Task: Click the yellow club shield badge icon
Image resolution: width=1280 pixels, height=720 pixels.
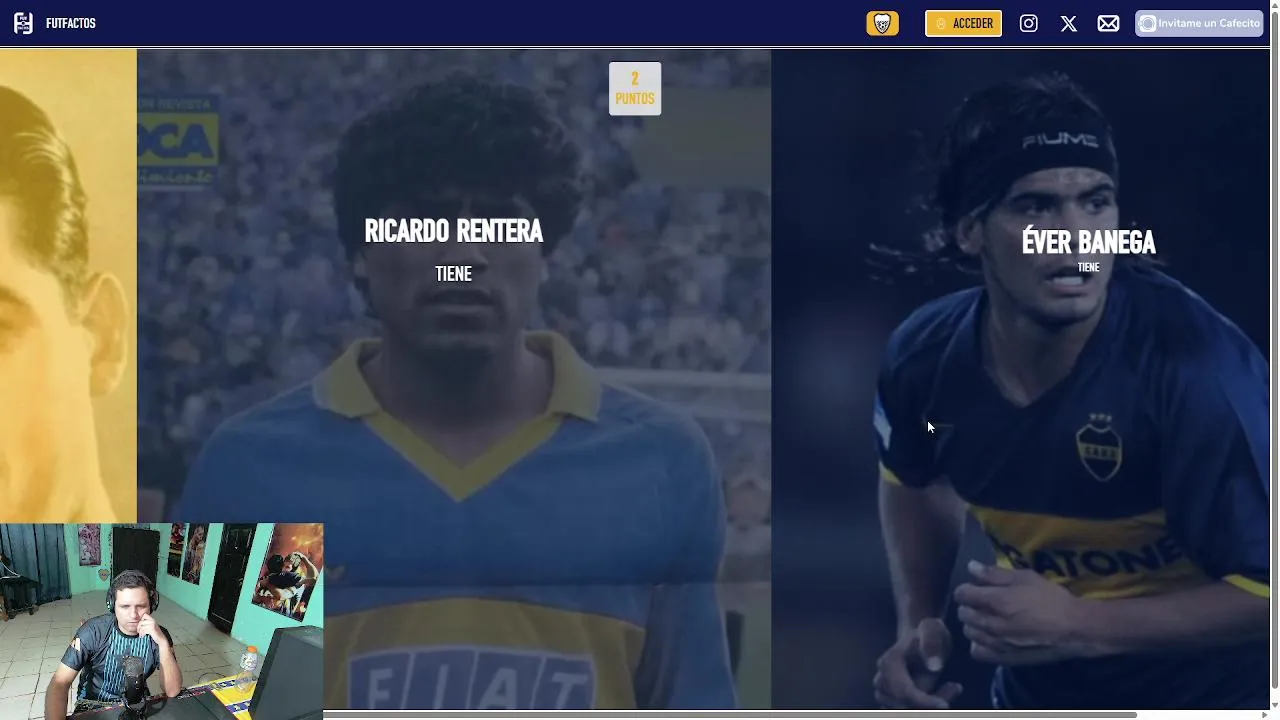Action: (x=882, y=23)
